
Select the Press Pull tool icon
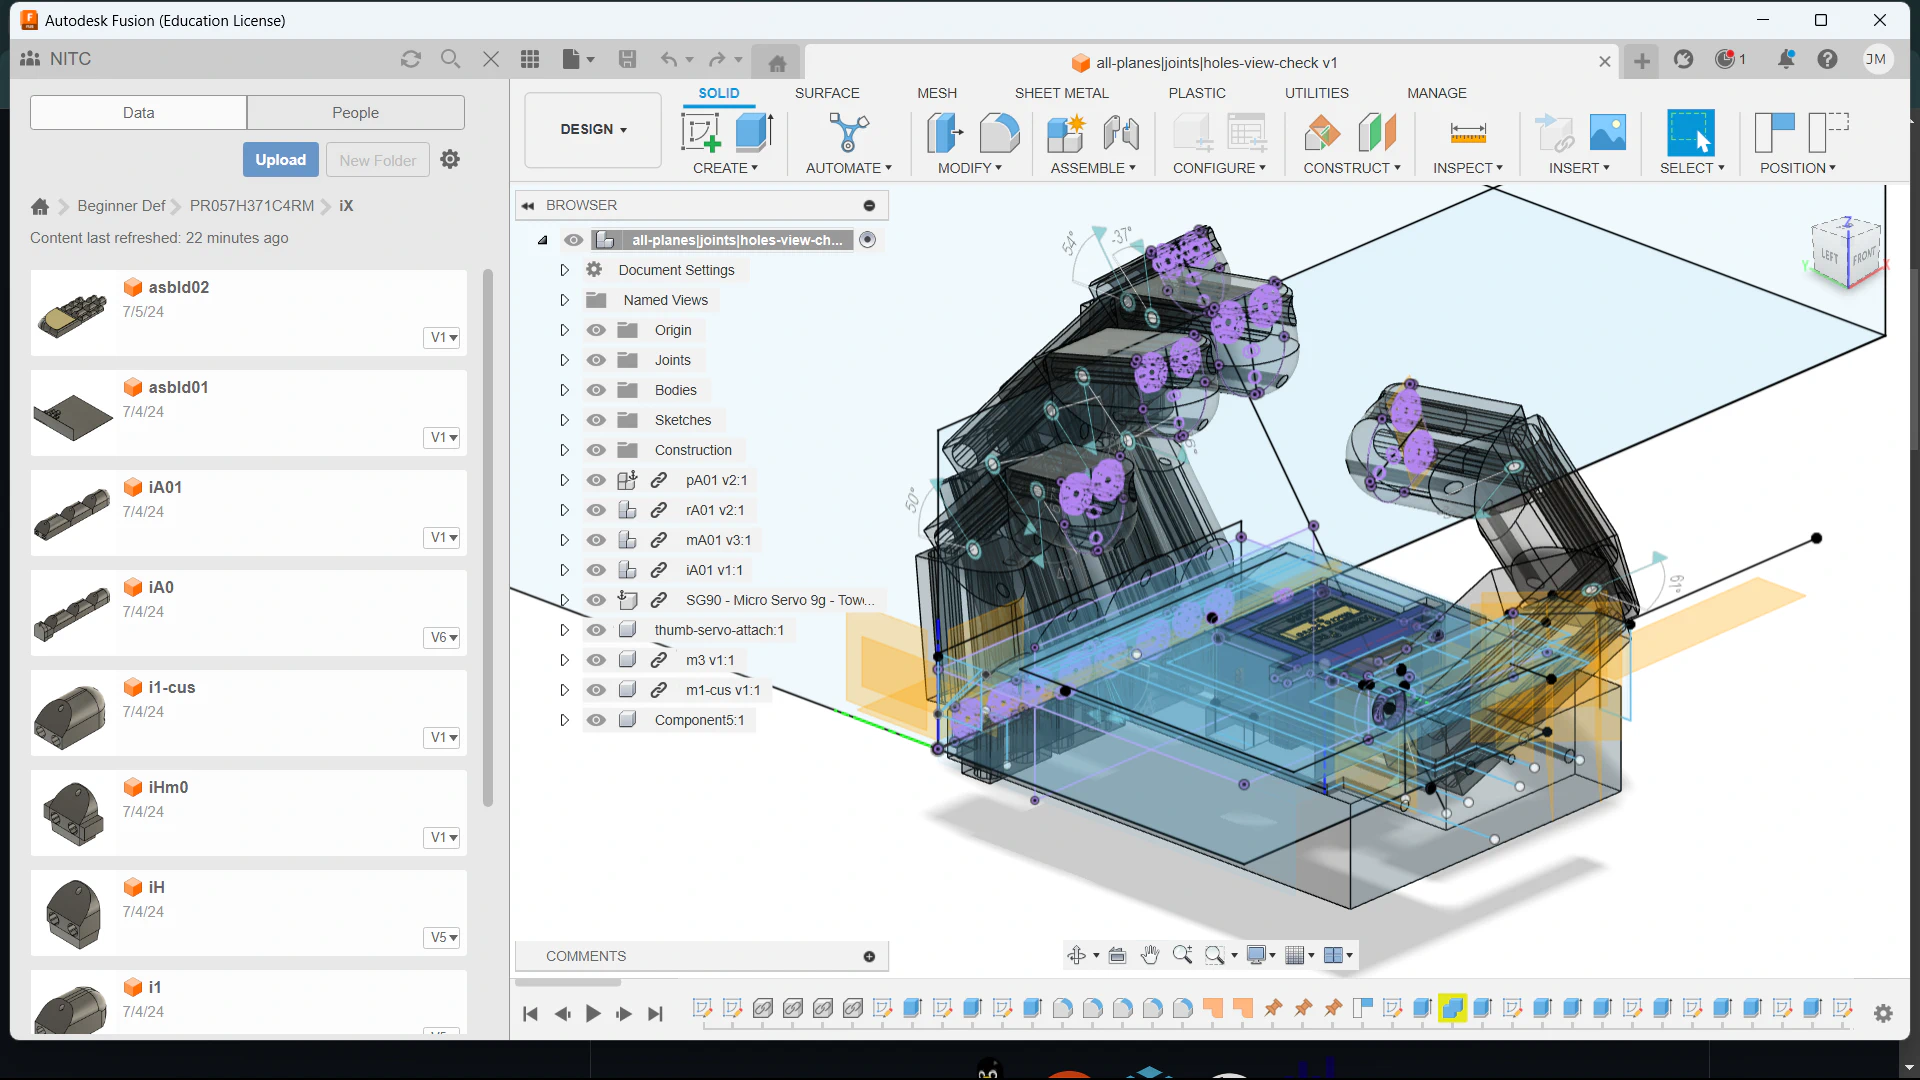pyautogui.click(x=944, y=133)
